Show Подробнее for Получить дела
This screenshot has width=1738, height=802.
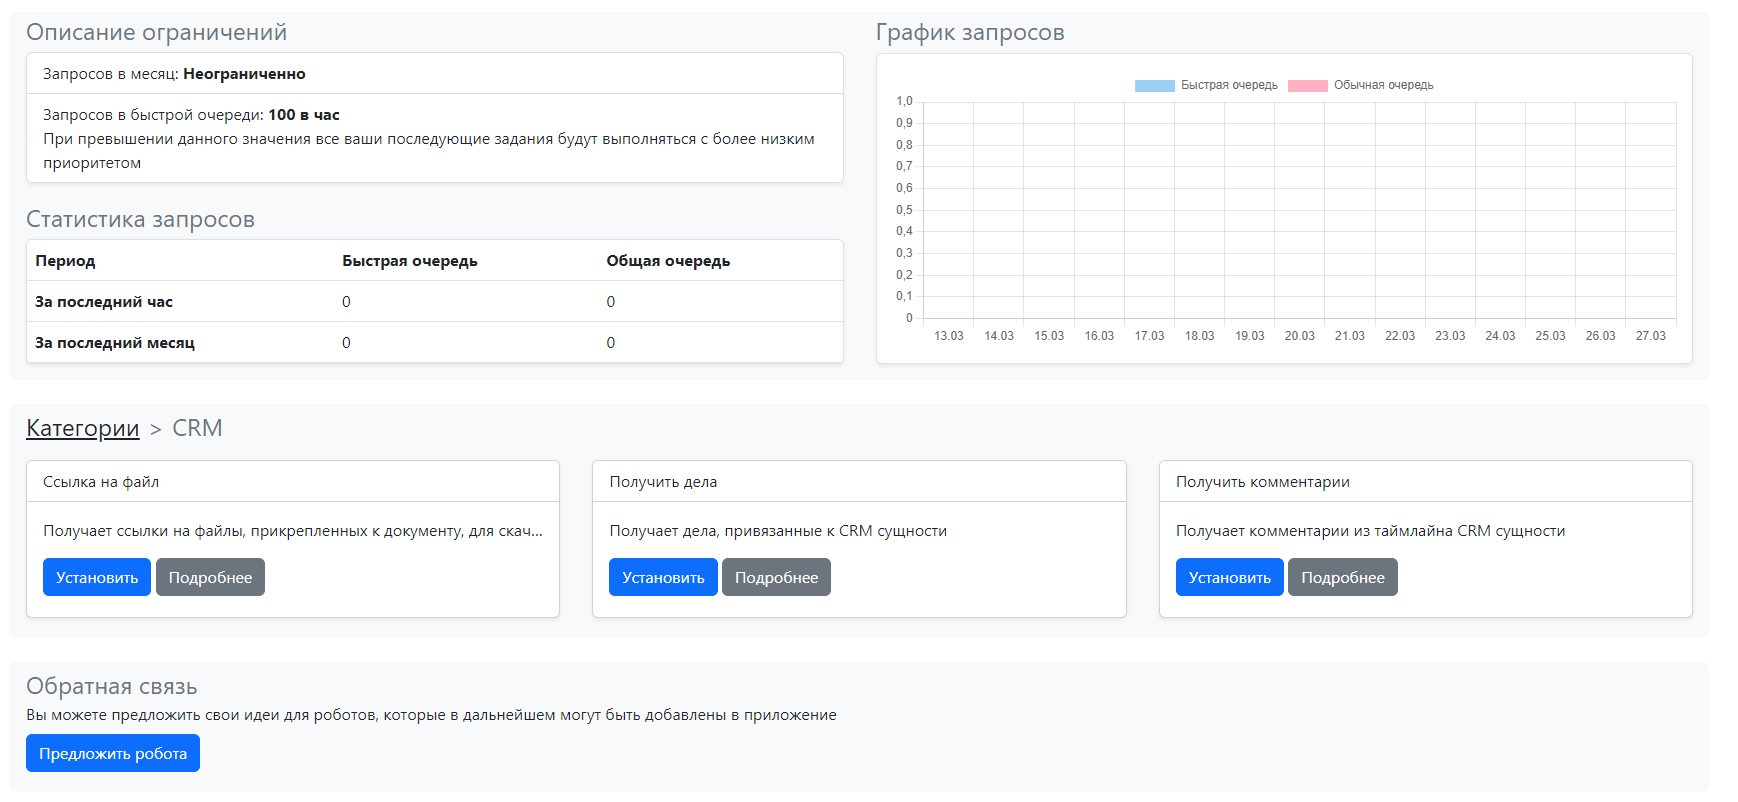tap(776, 577)
